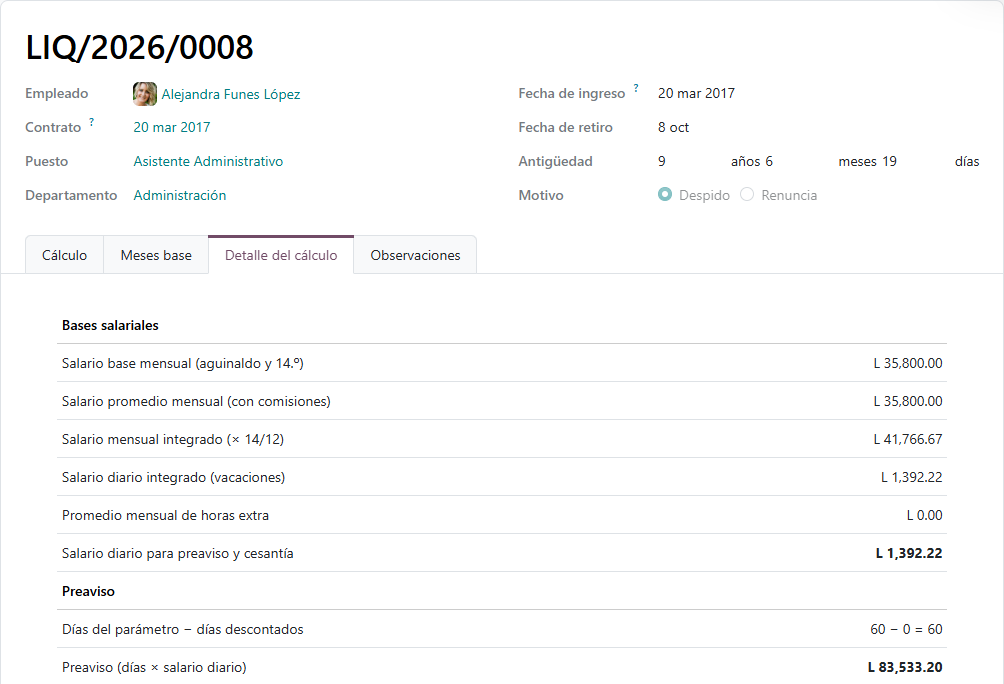The image size is (1004, 684).
Task: Click the record title LIQ/2026/0008
Action: pos(140,47)
